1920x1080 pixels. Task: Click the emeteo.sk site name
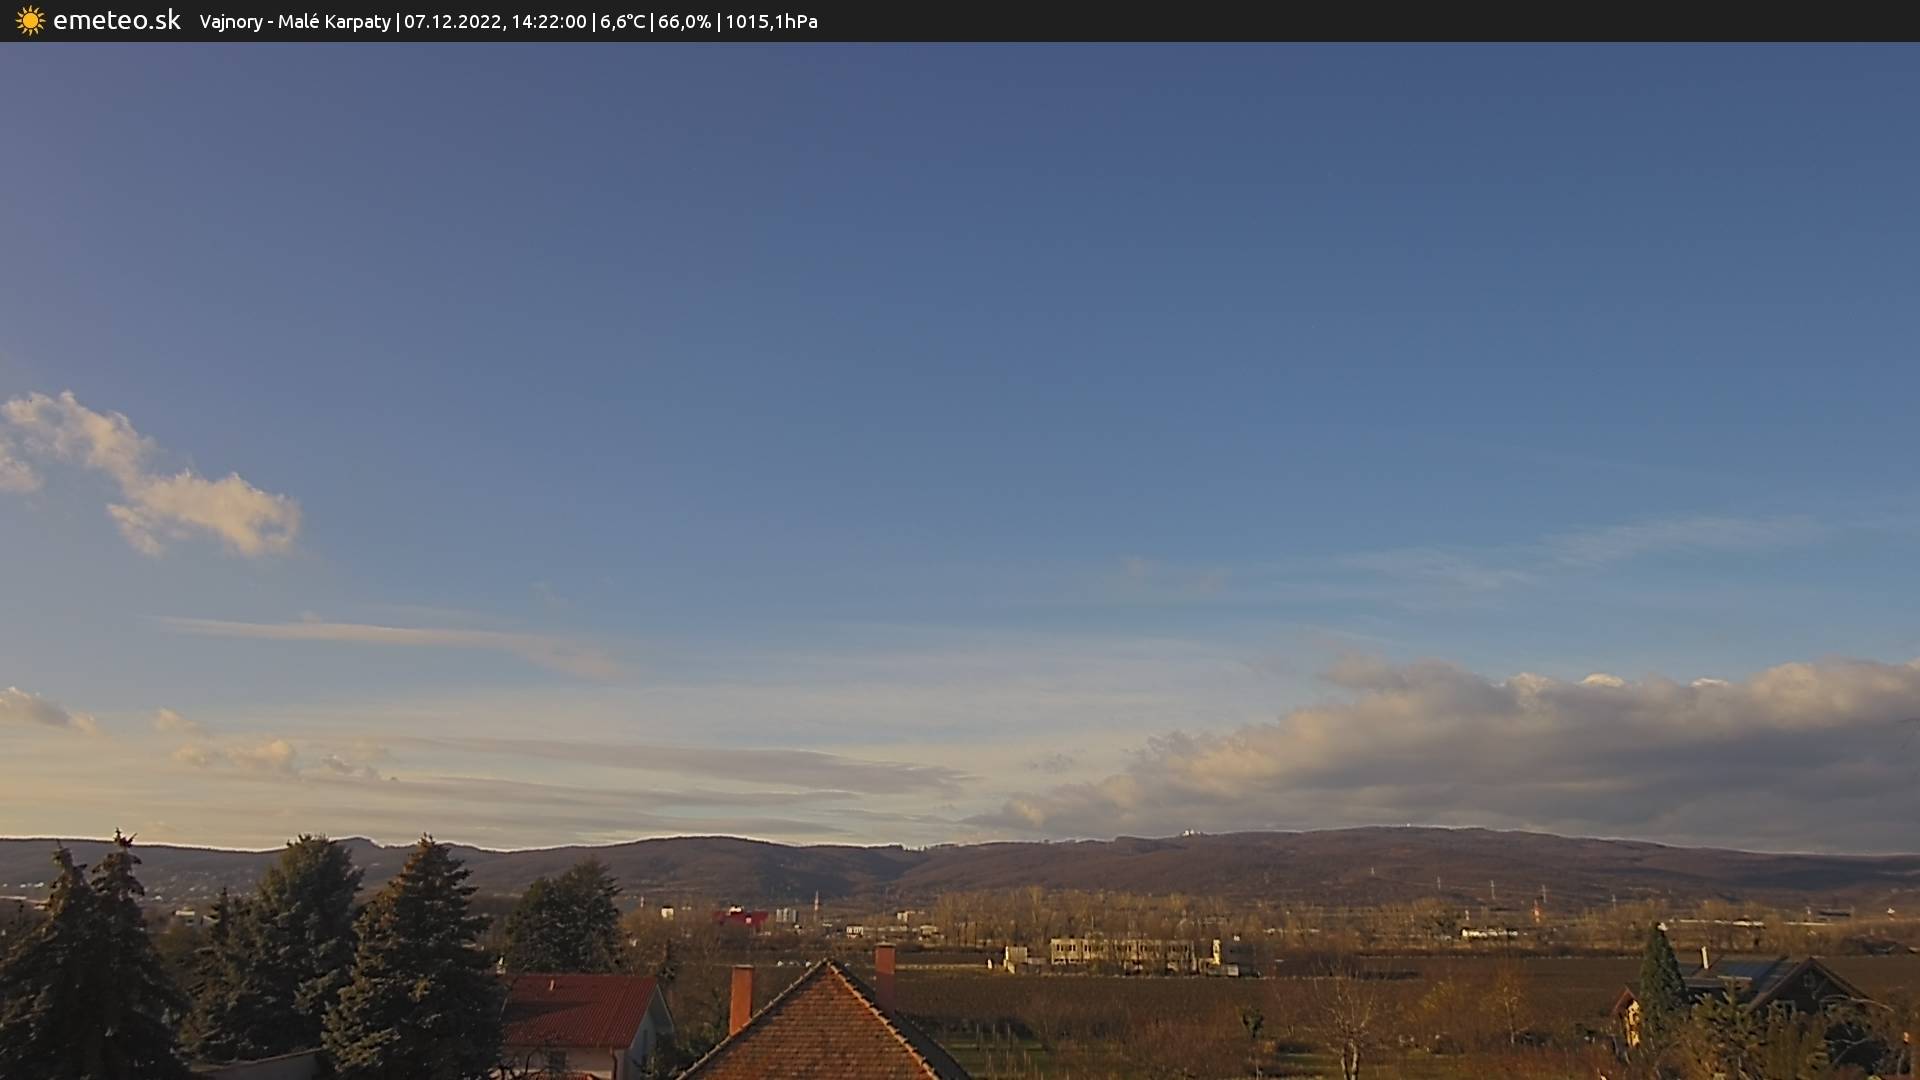pos(117,21)
